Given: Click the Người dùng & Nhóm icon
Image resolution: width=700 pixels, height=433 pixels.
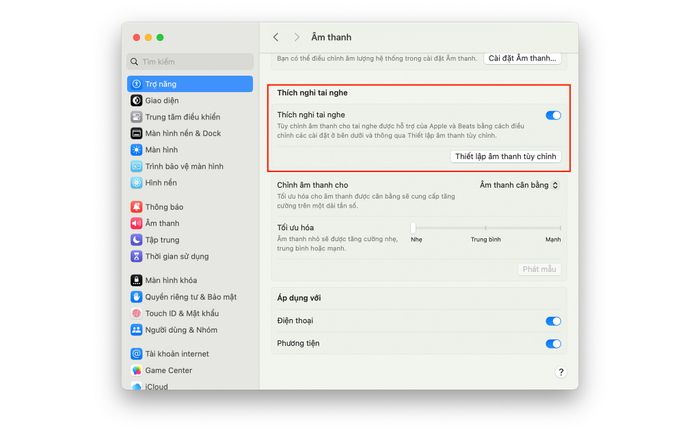Looking at the screenshot, I should (x=137, y=330).
